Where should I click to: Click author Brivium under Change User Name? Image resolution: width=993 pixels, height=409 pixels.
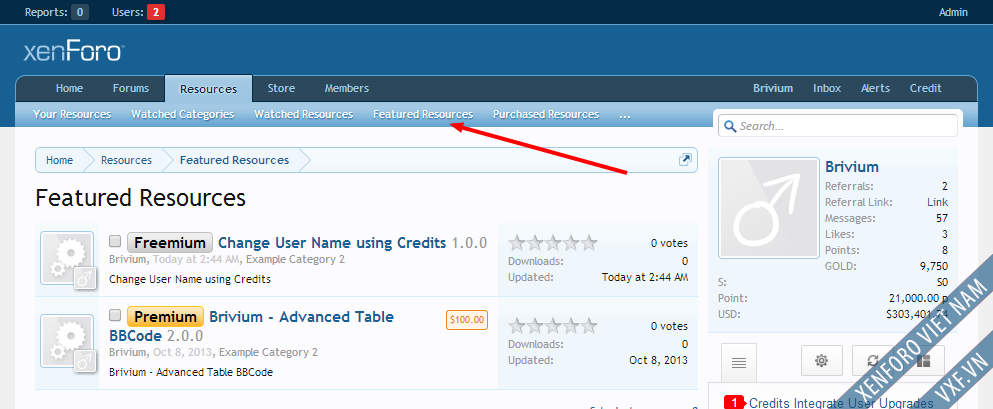[x=129, y=260]
